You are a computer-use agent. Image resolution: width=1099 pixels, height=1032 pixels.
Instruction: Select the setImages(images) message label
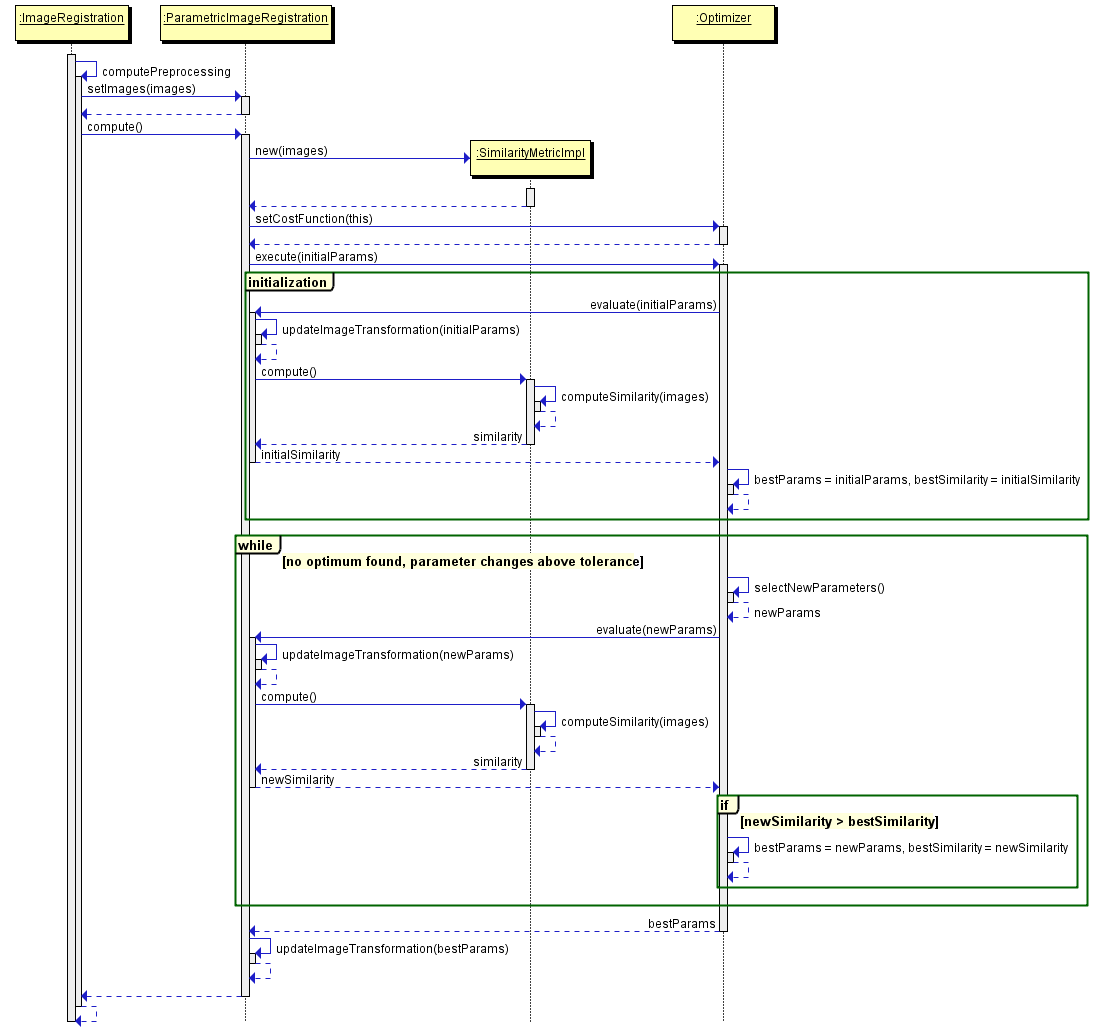point(141,89)
